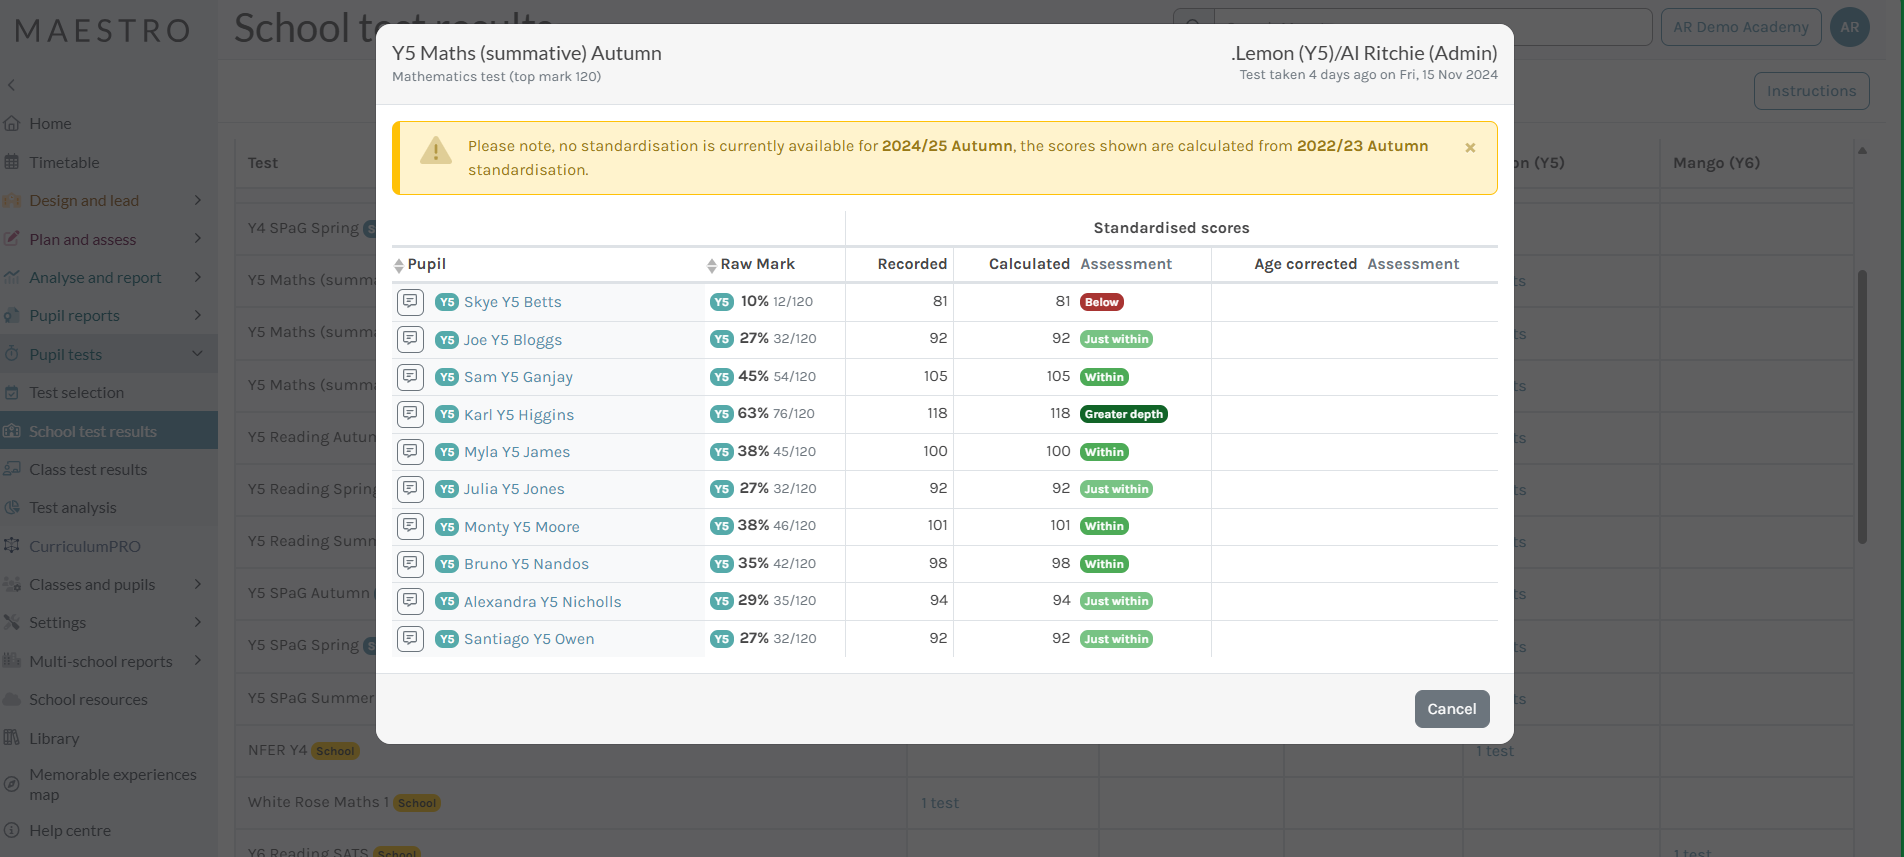Expand Analyse and report menu

pos(197,277)
